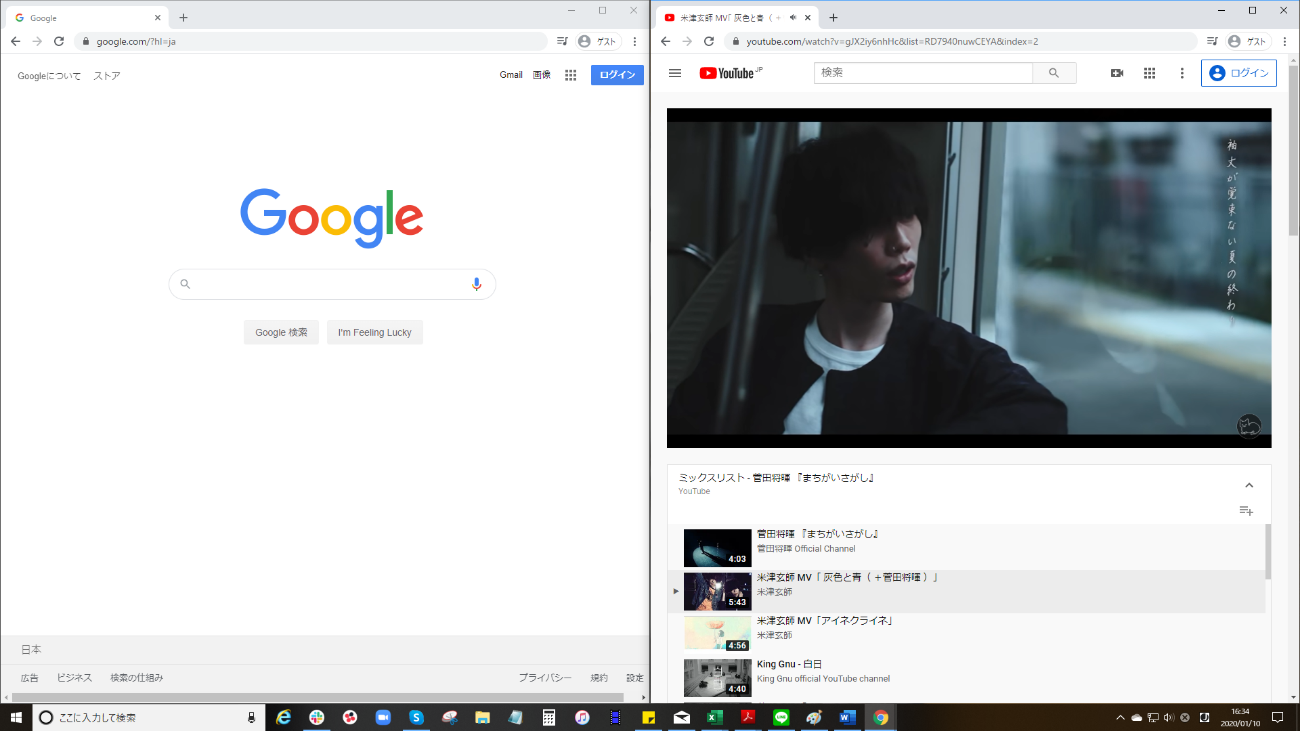1300x731 pixels.
Task: Click the YouTube 検索 search field
Action: pos(923,73)
